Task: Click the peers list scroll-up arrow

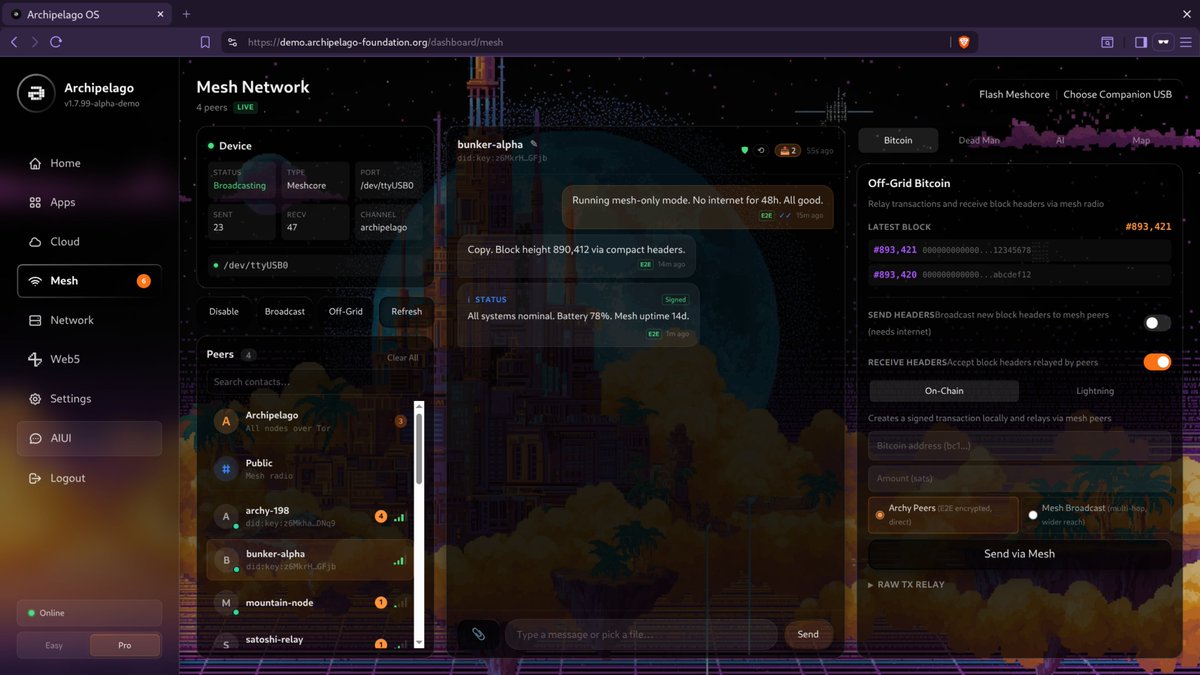Action: [x=419, y=407]
